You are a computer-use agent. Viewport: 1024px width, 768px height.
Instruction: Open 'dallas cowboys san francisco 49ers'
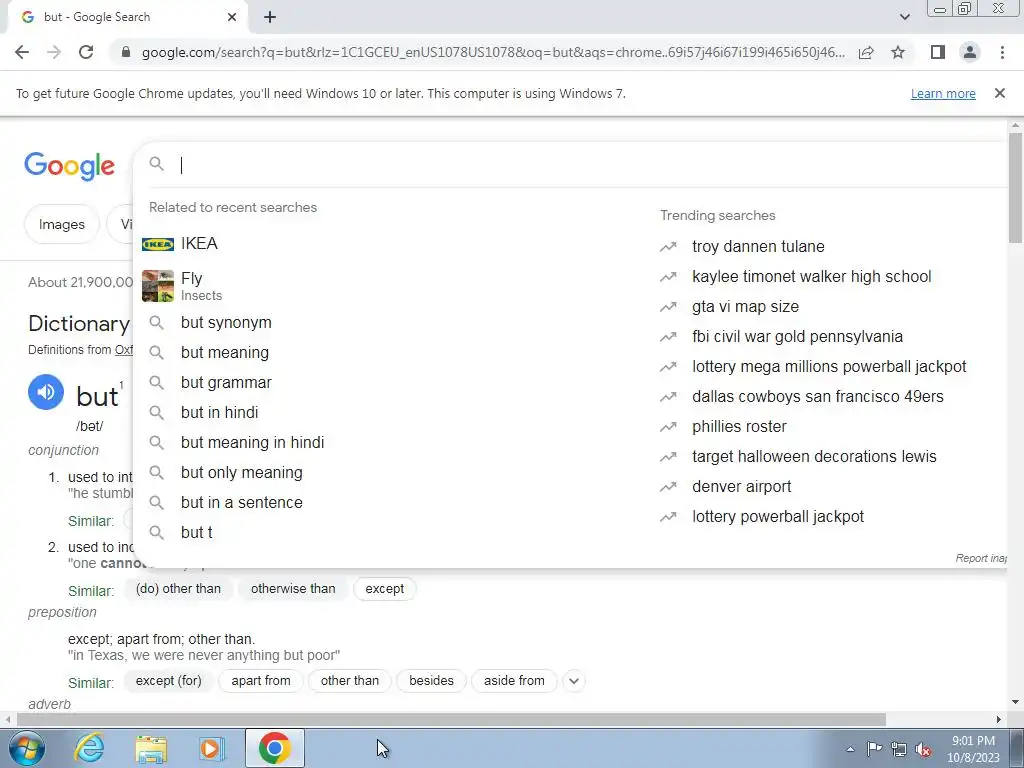[818, 397]
